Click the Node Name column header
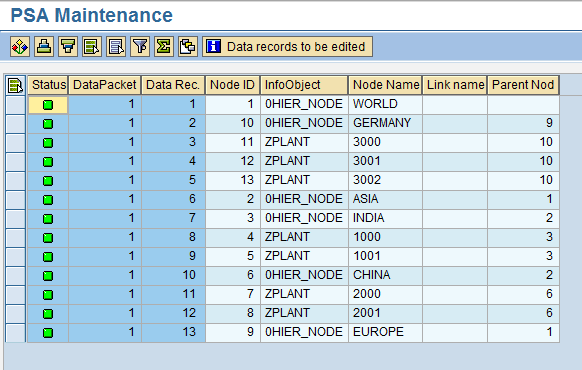Viewport: 582px width, 370px height. [385, 85]
